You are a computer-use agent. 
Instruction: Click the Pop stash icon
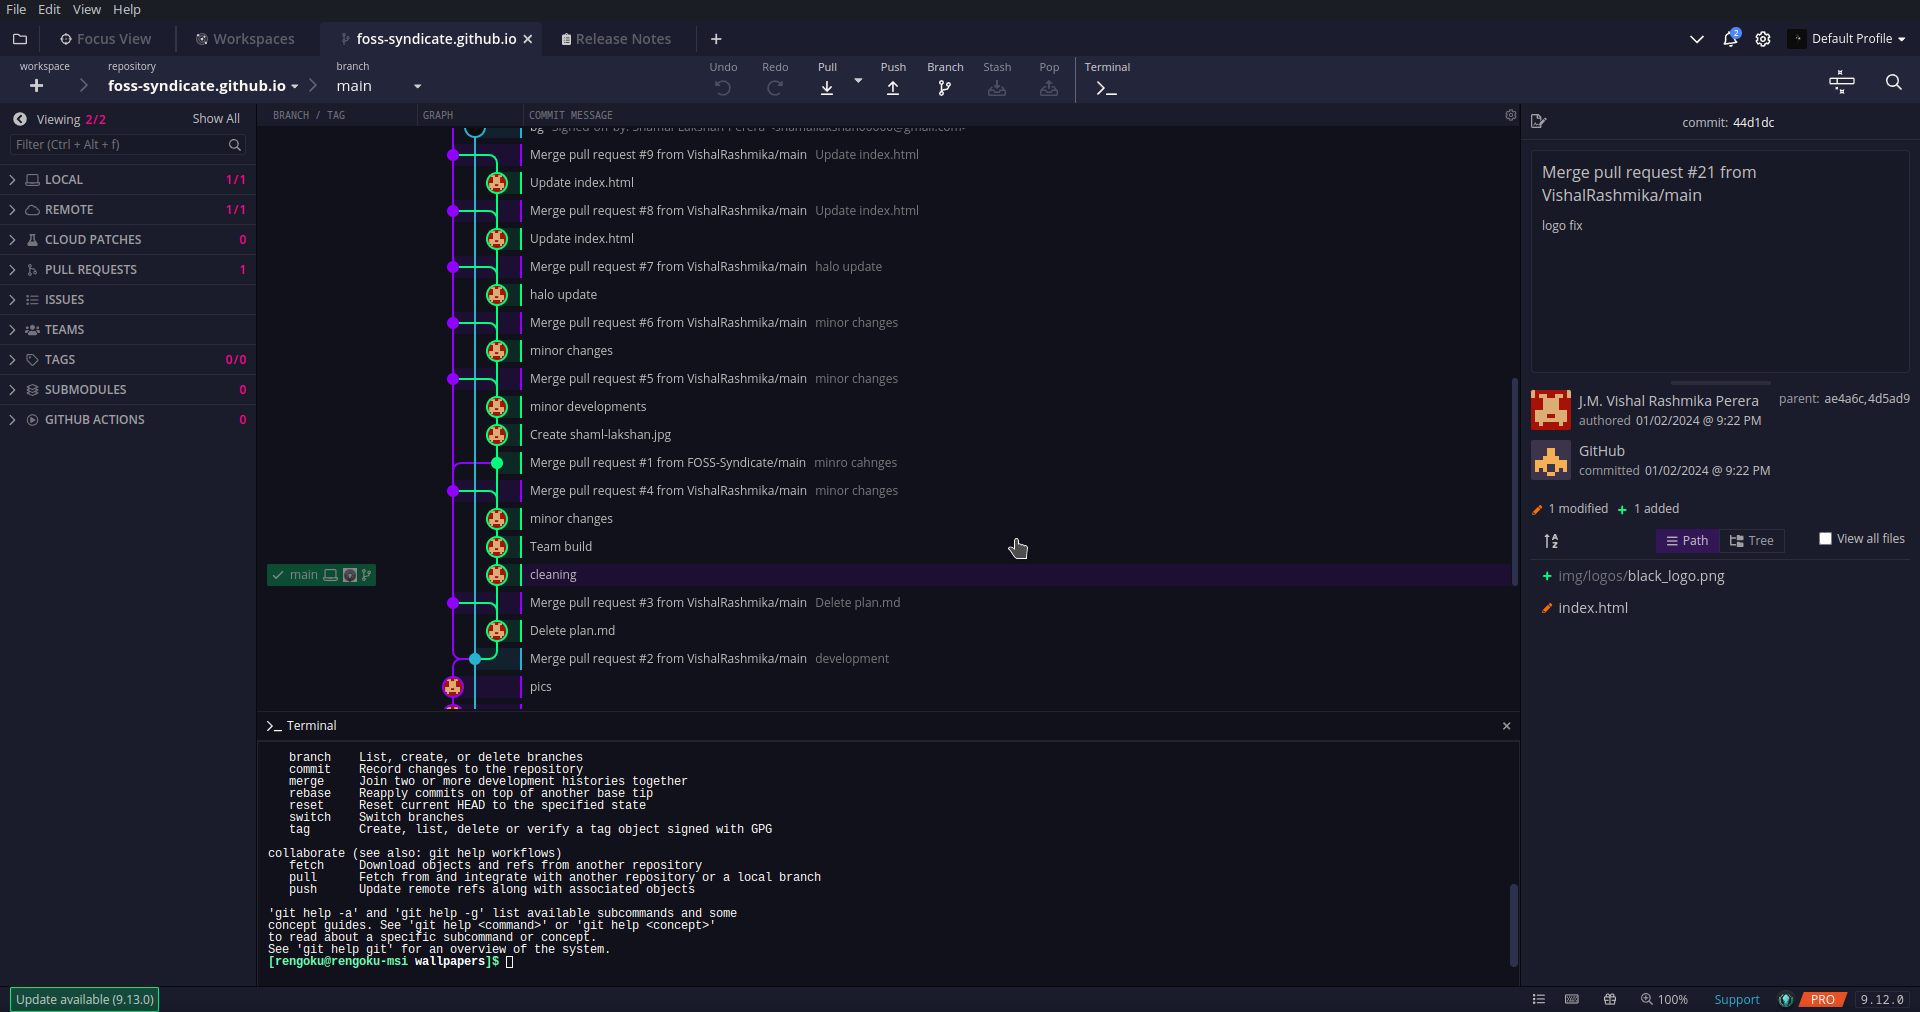[1049, 88]
